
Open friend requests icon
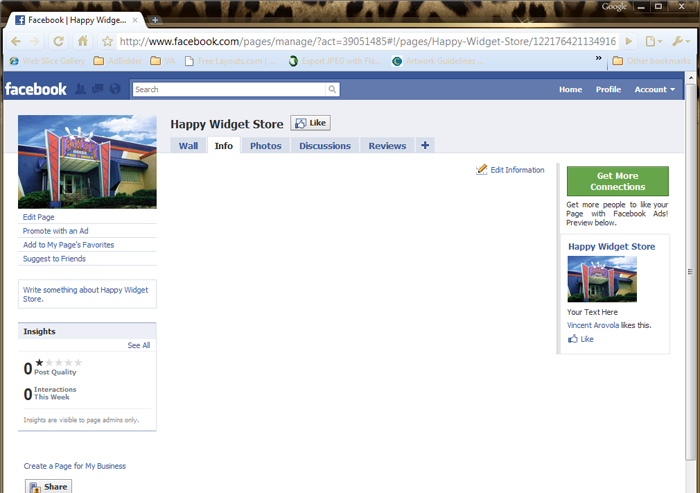[80, 89]
